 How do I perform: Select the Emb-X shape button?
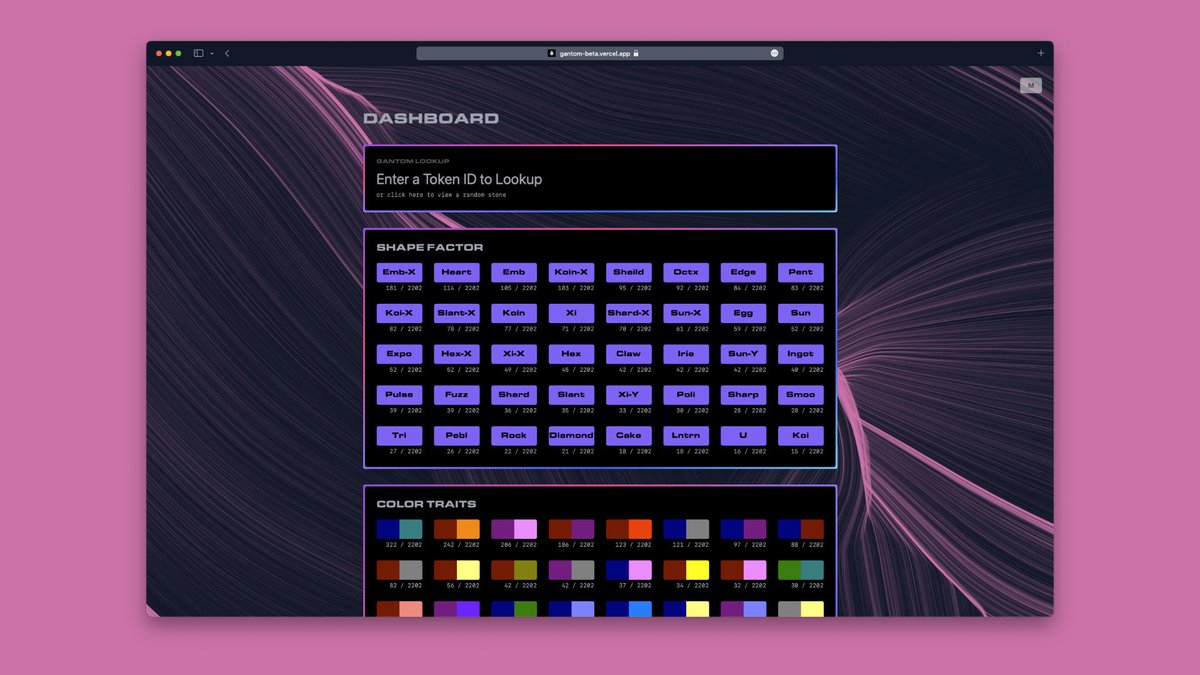pyautogui.click(x=399, y=272)
